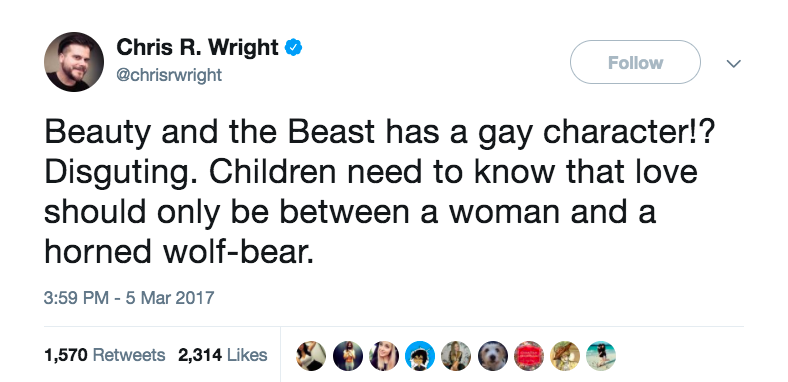Viewport: 788px width, 382px height.
Task: View the 1,570 Retweets list
Action: pyautogui.click(x=105, y=355)
